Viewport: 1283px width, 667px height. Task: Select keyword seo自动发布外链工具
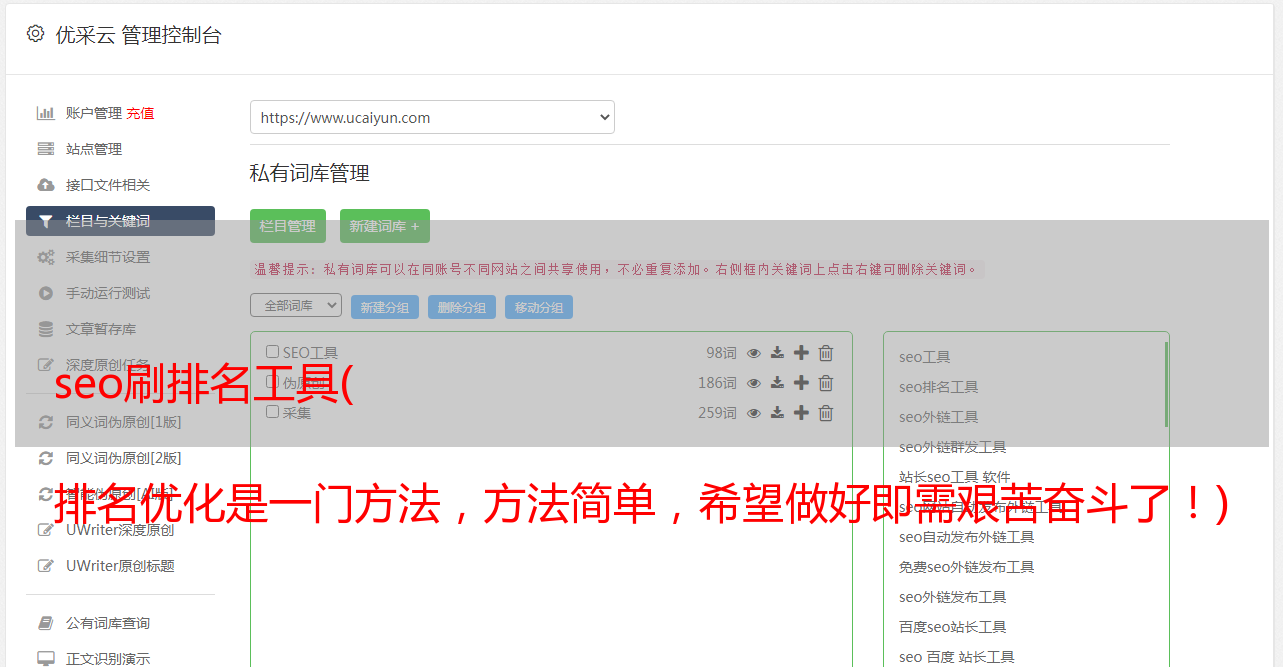coord(967,537)
